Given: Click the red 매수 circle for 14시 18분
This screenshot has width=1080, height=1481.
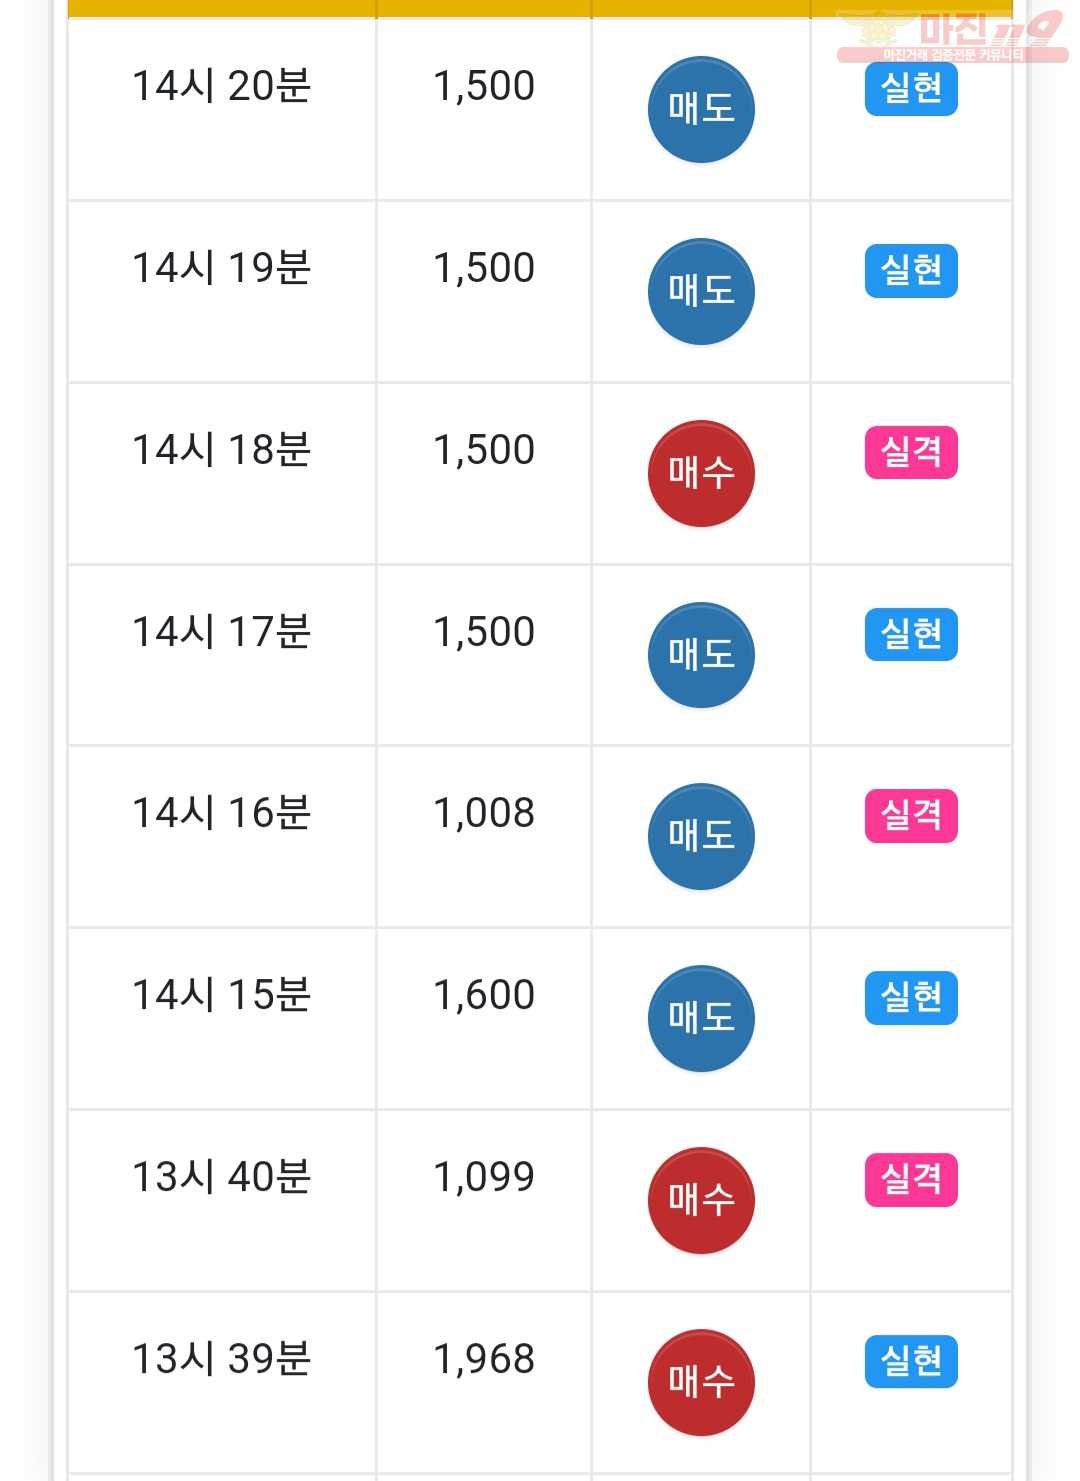Looking at the screenshot, I should point(701,473).
